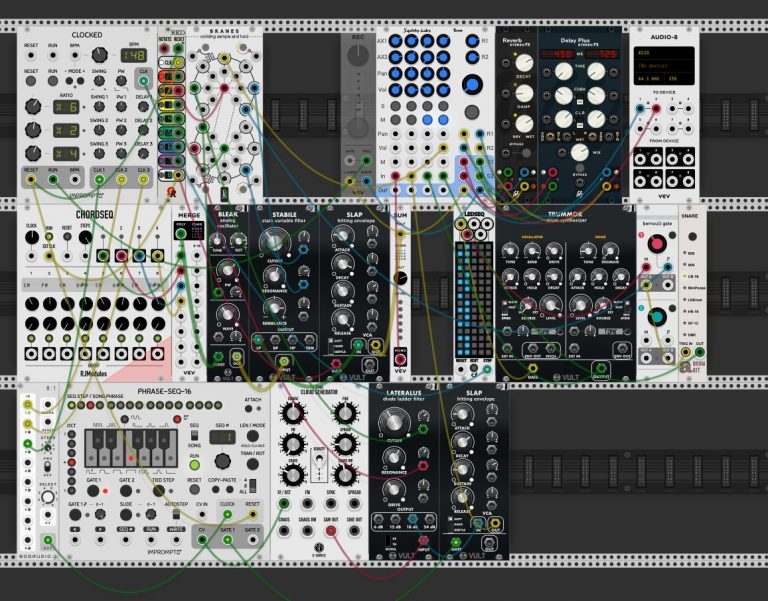Click the RUN button on CLOCKED
Screen dimensions: 768x601
[53, 81]
